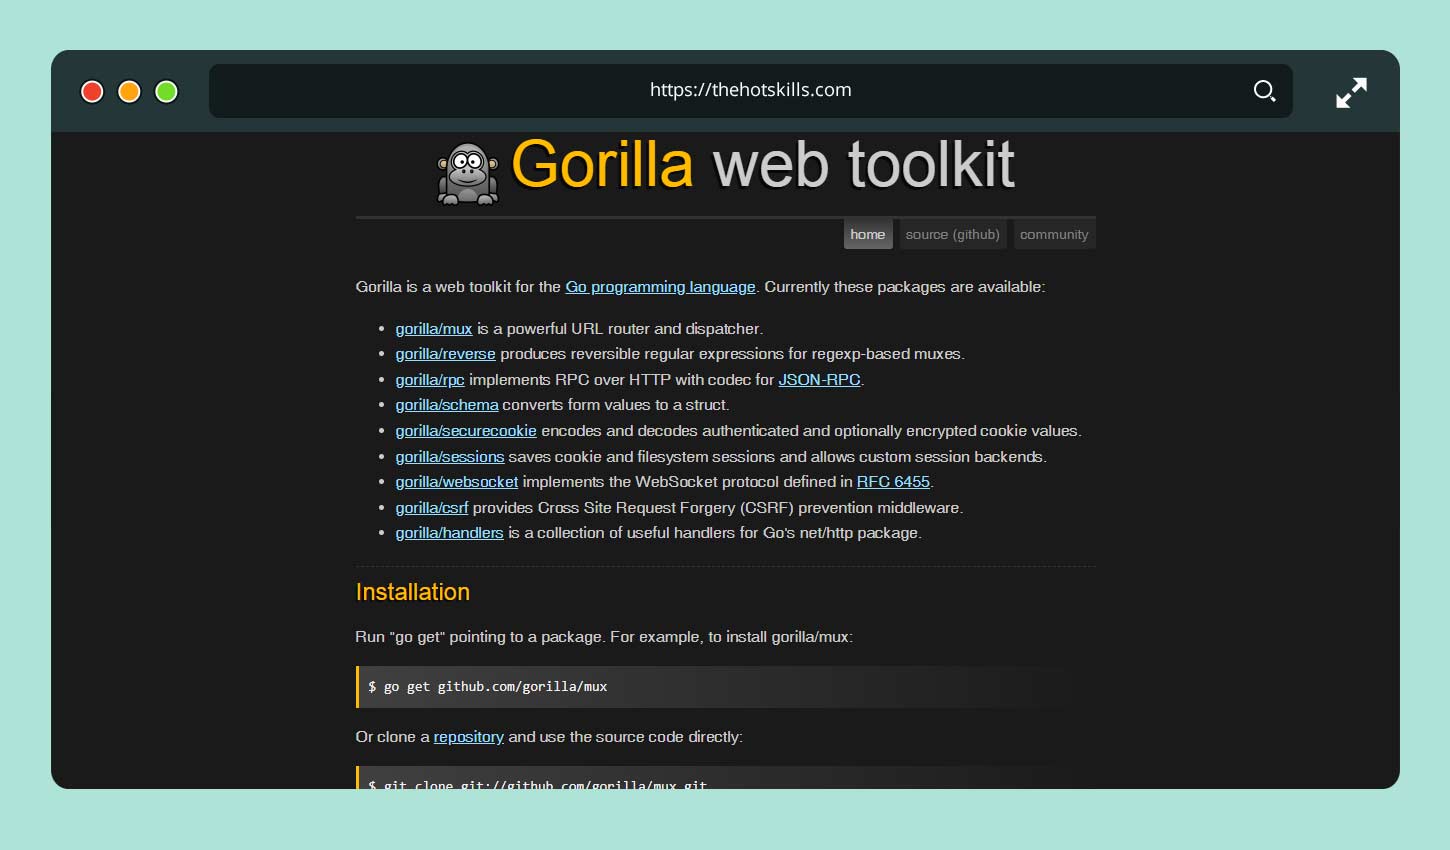Open the gorilla/securecookie package link
This screenshot has width=1450, height=850.
[x=466, y=431]
